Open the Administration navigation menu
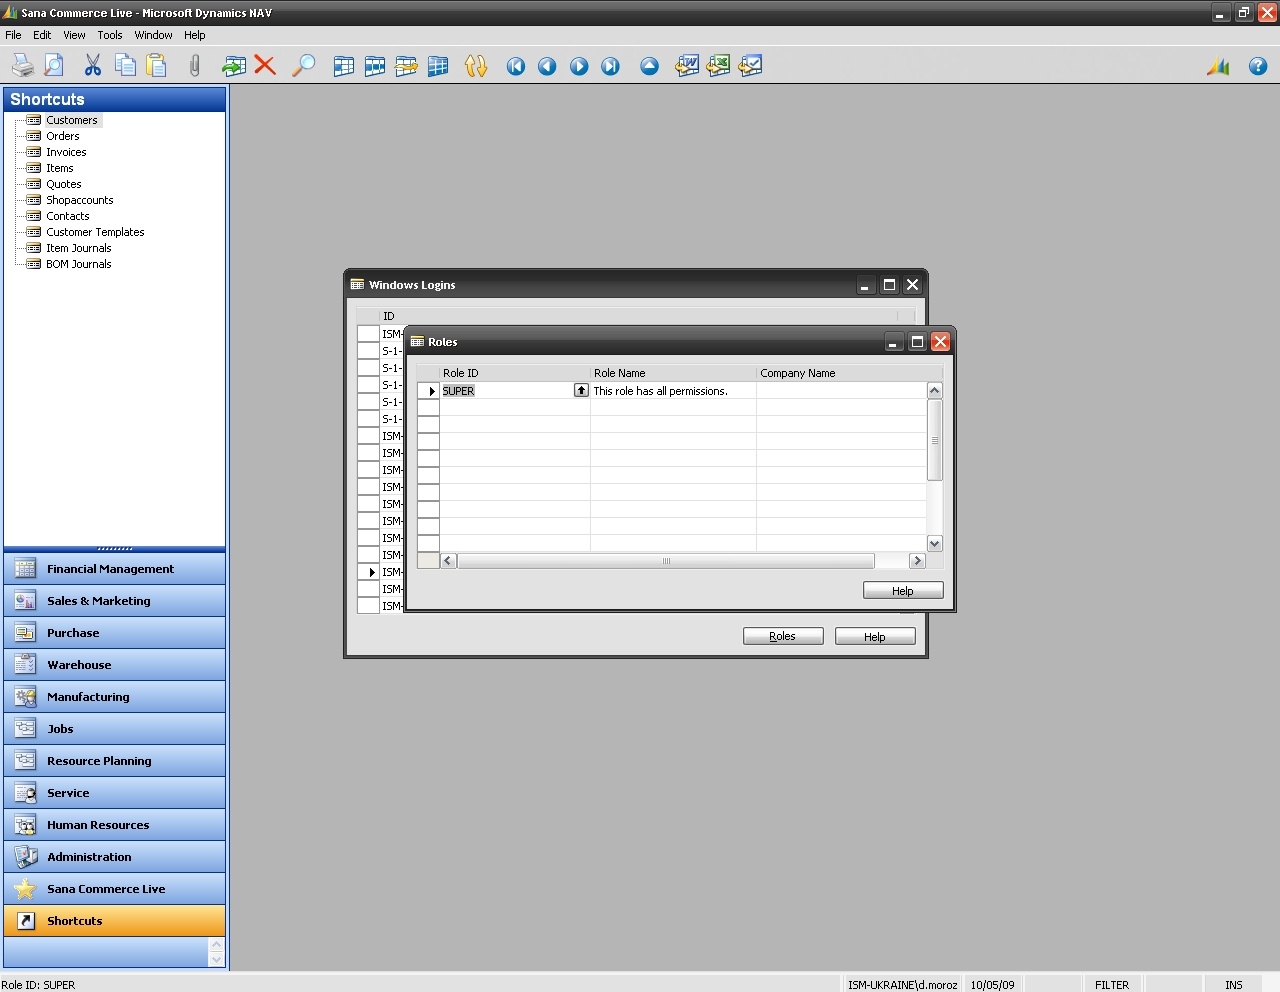1280x992 pixels. [x=114, y=857]
